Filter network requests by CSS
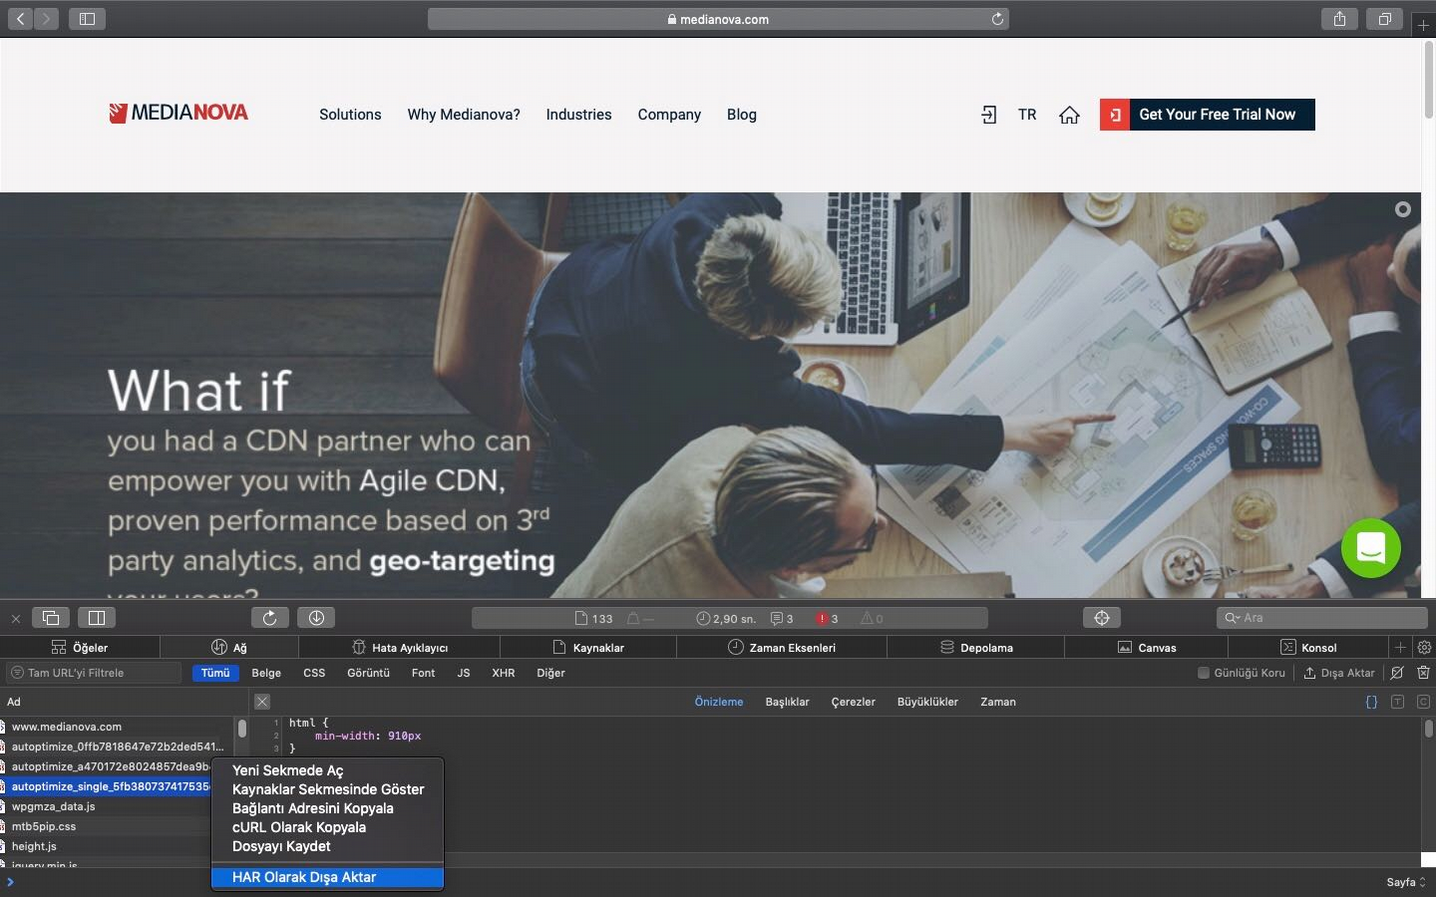Viewport: 1436px width, 897px height. [314, 673]
